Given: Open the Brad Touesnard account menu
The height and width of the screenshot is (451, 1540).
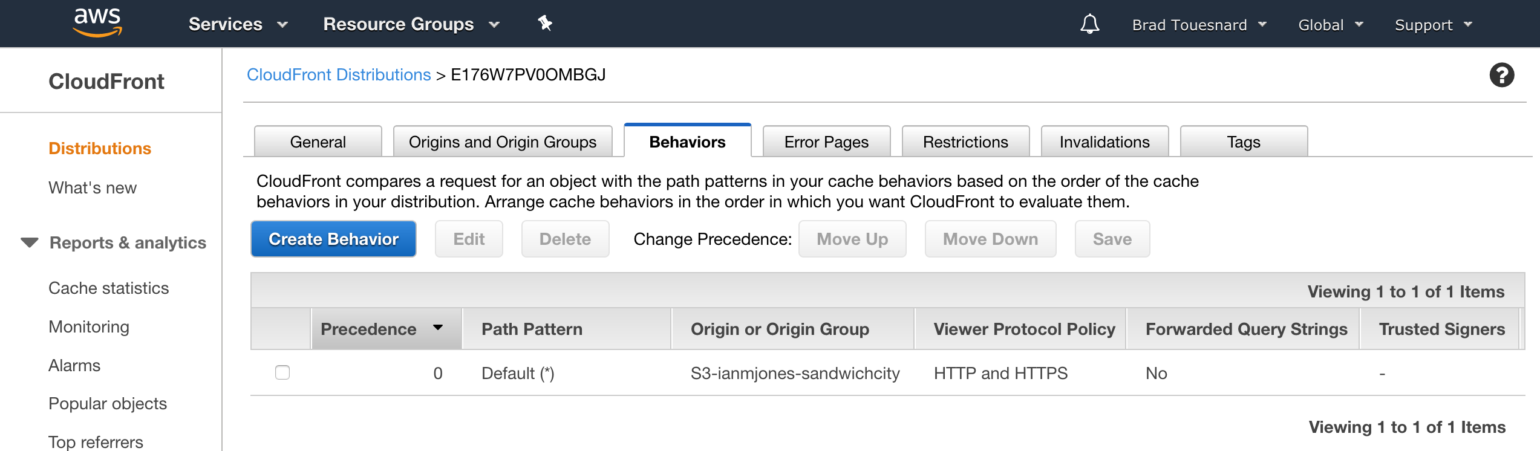Looking at the screenshot, I should click(1199, 25).
